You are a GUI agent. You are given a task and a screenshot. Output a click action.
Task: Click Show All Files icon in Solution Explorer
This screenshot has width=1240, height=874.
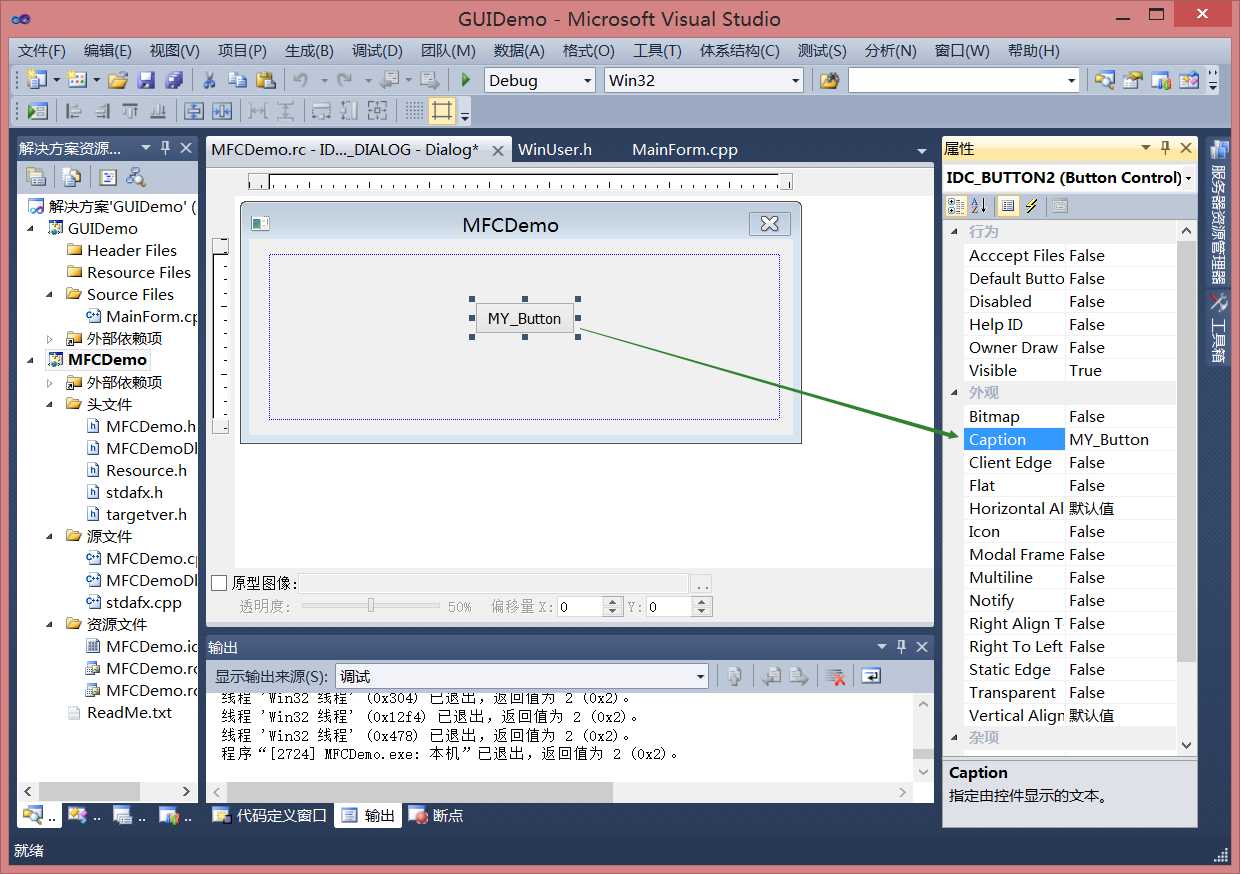pos(71,177)
